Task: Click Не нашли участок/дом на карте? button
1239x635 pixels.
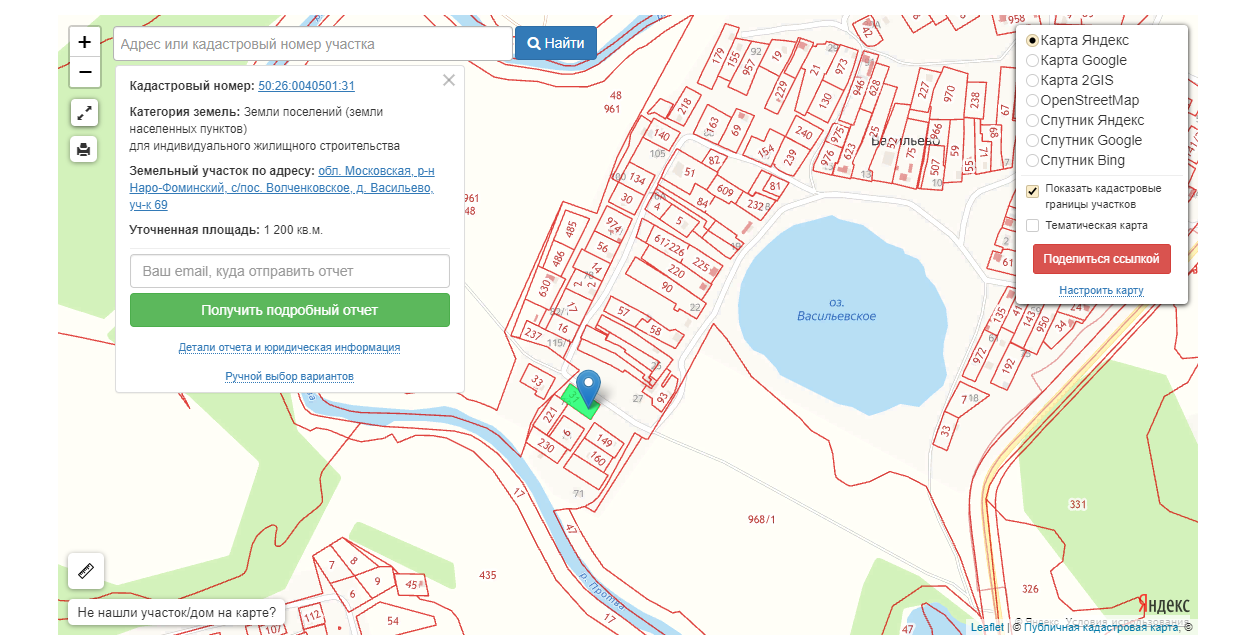Action: (176, 612)
